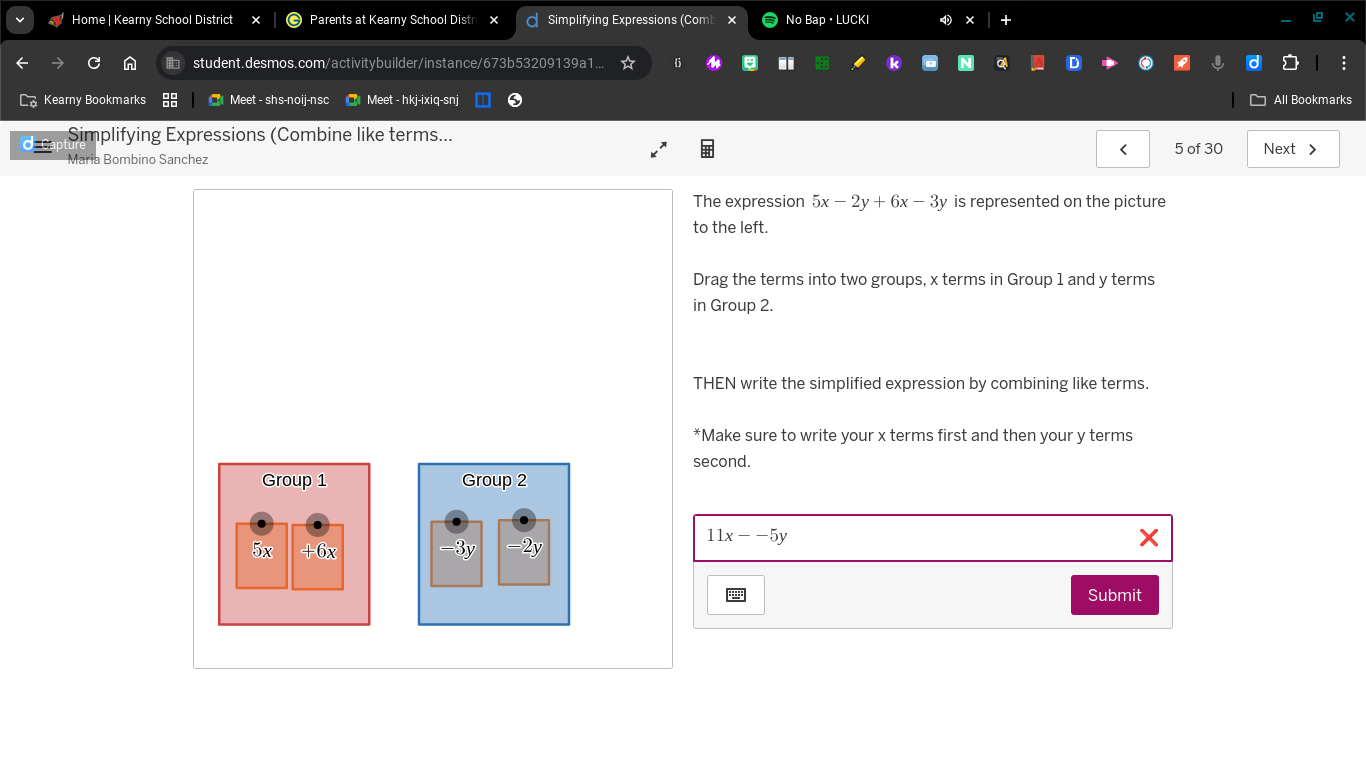Viewport: 1366px width, 768px height.
Task: Click the Group 2 label
Action: click(494, 480)
